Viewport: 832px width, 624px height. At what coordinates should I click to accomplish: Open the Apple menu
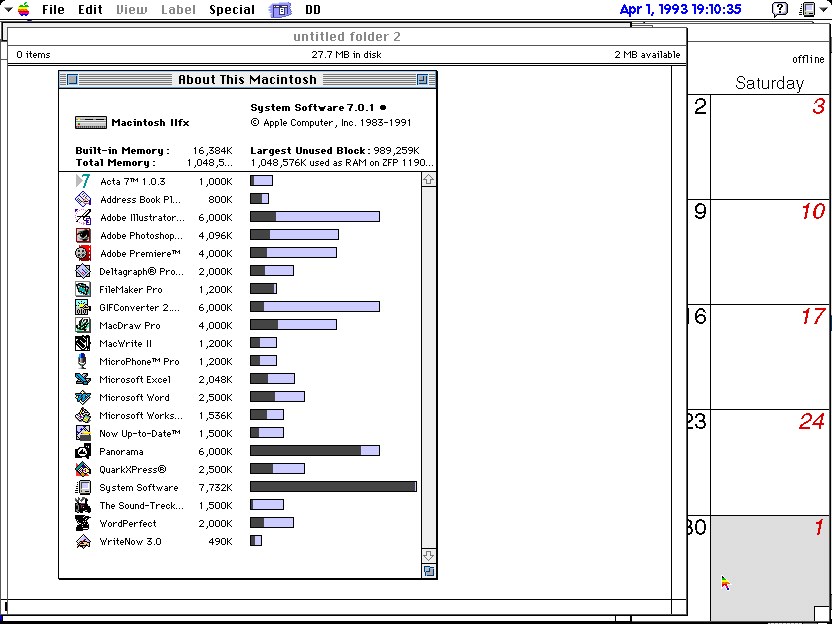pyautogui.click(x=23, y=9)
